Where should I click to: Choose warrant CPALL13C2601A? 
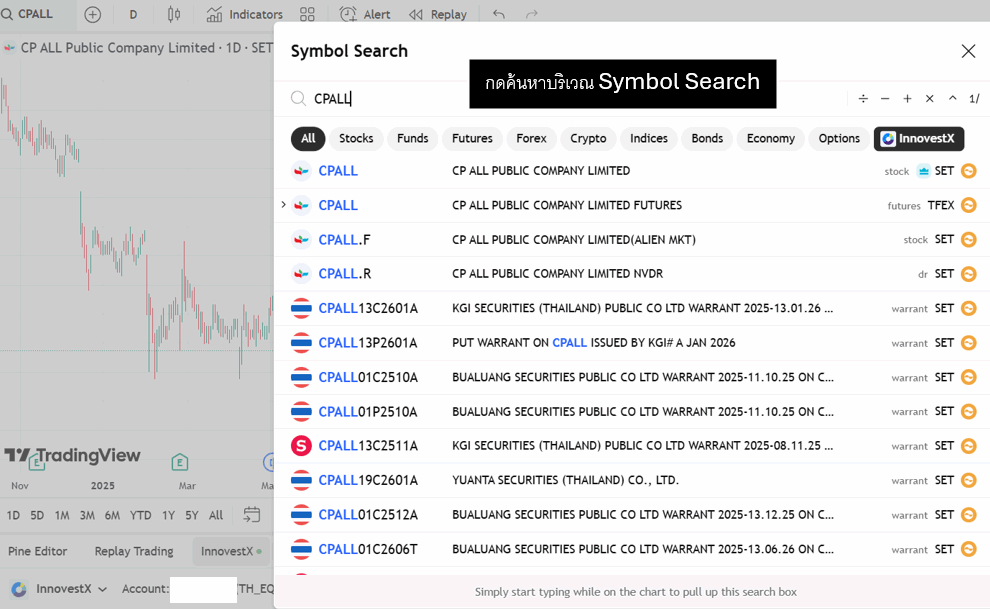[x=631, y=309]
